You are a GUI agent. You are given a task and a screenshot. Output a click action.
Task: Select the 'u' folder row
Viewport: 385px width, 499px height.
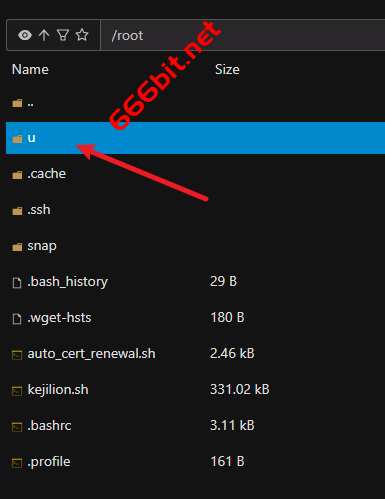(x=195, y=138)
